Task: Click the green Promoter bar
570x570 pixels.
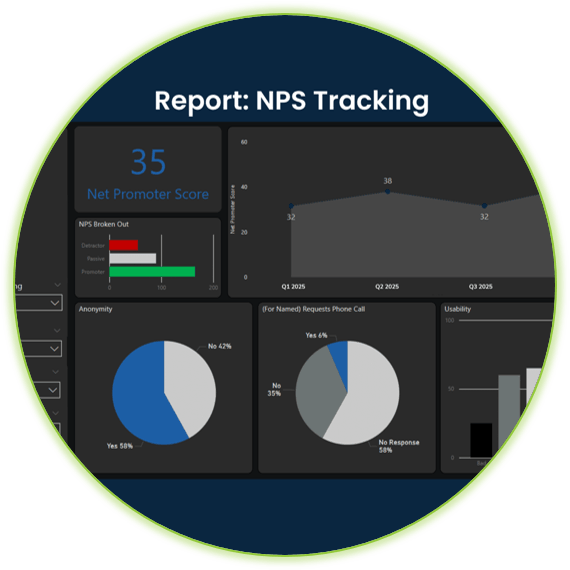Action: tap(152, 272)
